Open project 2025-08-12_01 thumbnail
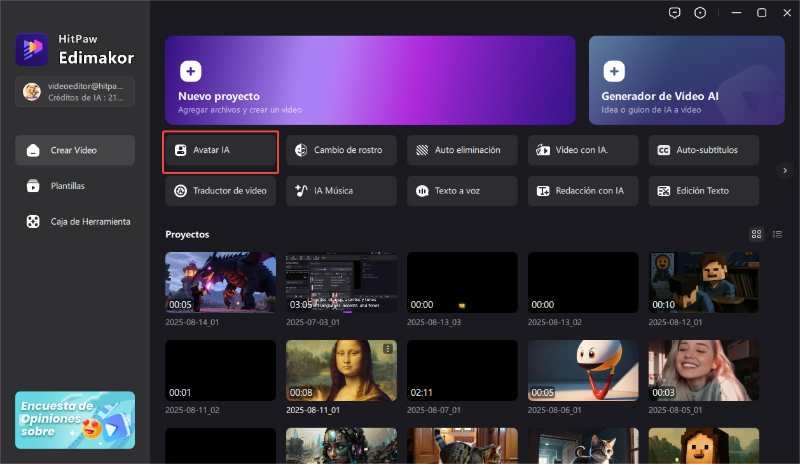 pyautogui.click(x=704, y=282)
